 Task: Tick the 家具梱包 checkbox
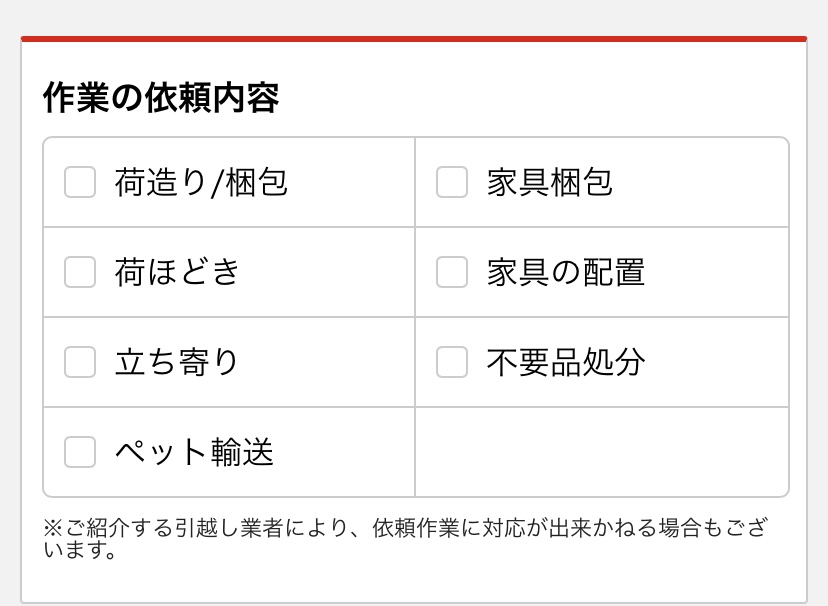(x=452, y=182)
